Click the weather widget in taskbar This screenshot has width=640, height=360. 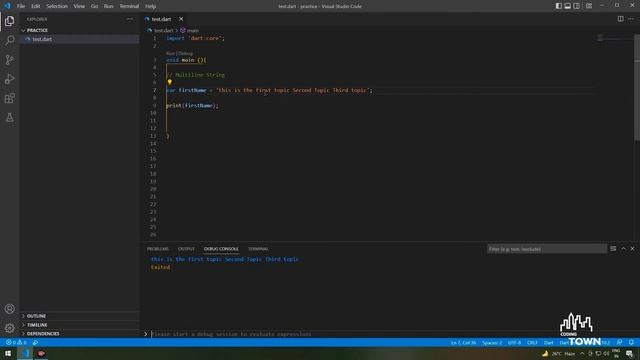[x=558, y=353]
